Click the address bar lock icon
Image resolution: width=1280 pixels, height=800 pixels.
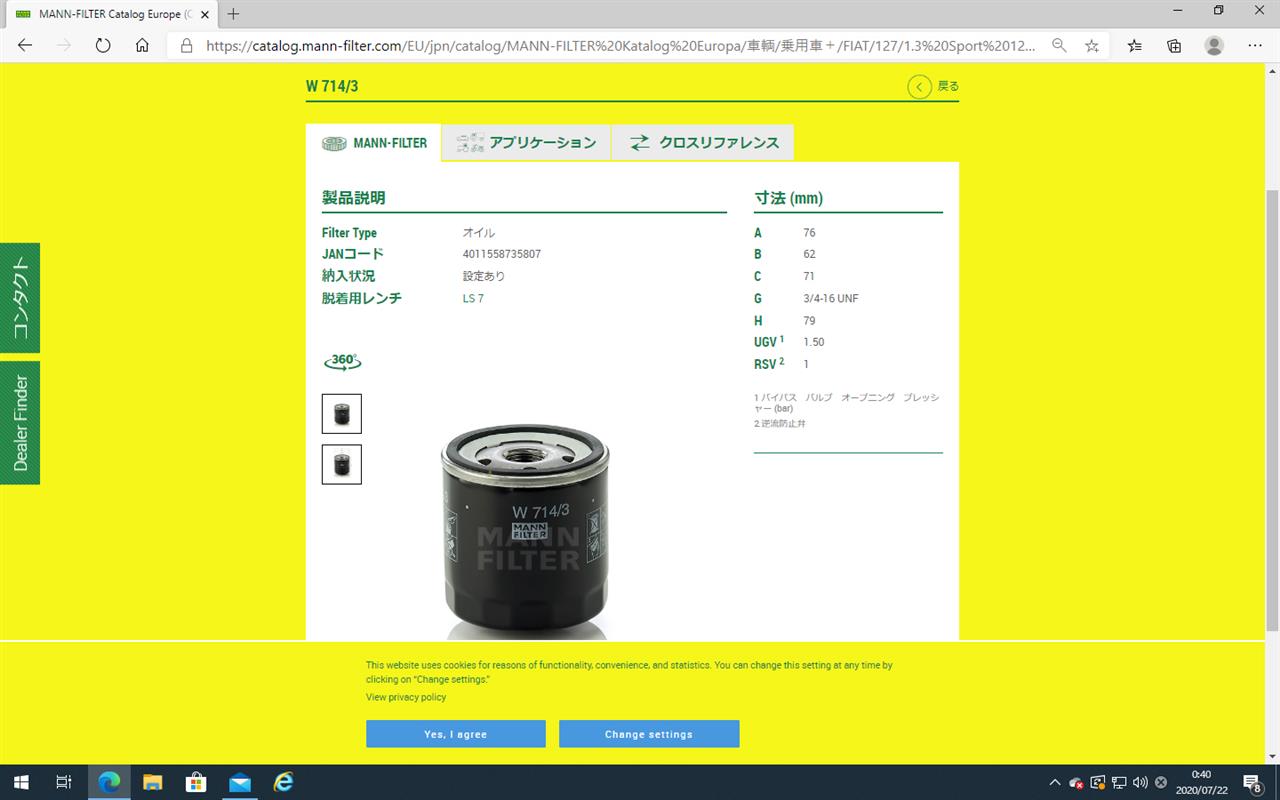pos(186,45)
